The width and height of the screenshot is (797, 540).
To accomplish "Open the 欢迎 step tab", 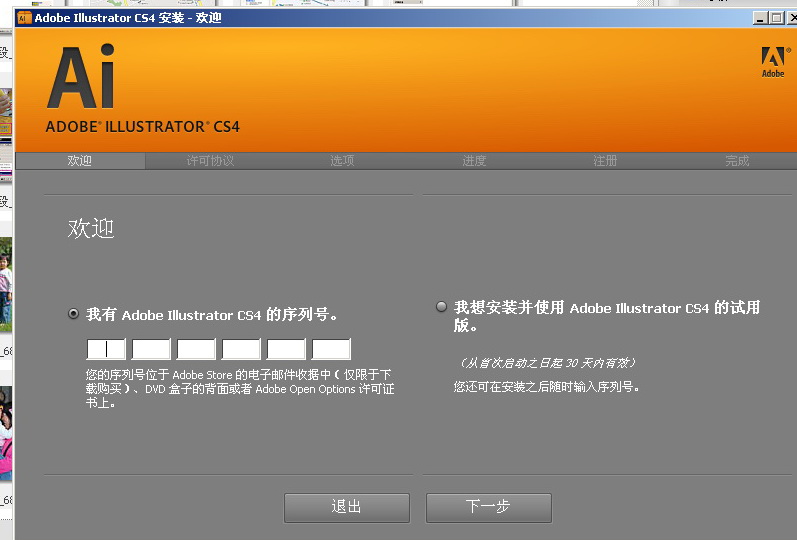I will (80, 161).
